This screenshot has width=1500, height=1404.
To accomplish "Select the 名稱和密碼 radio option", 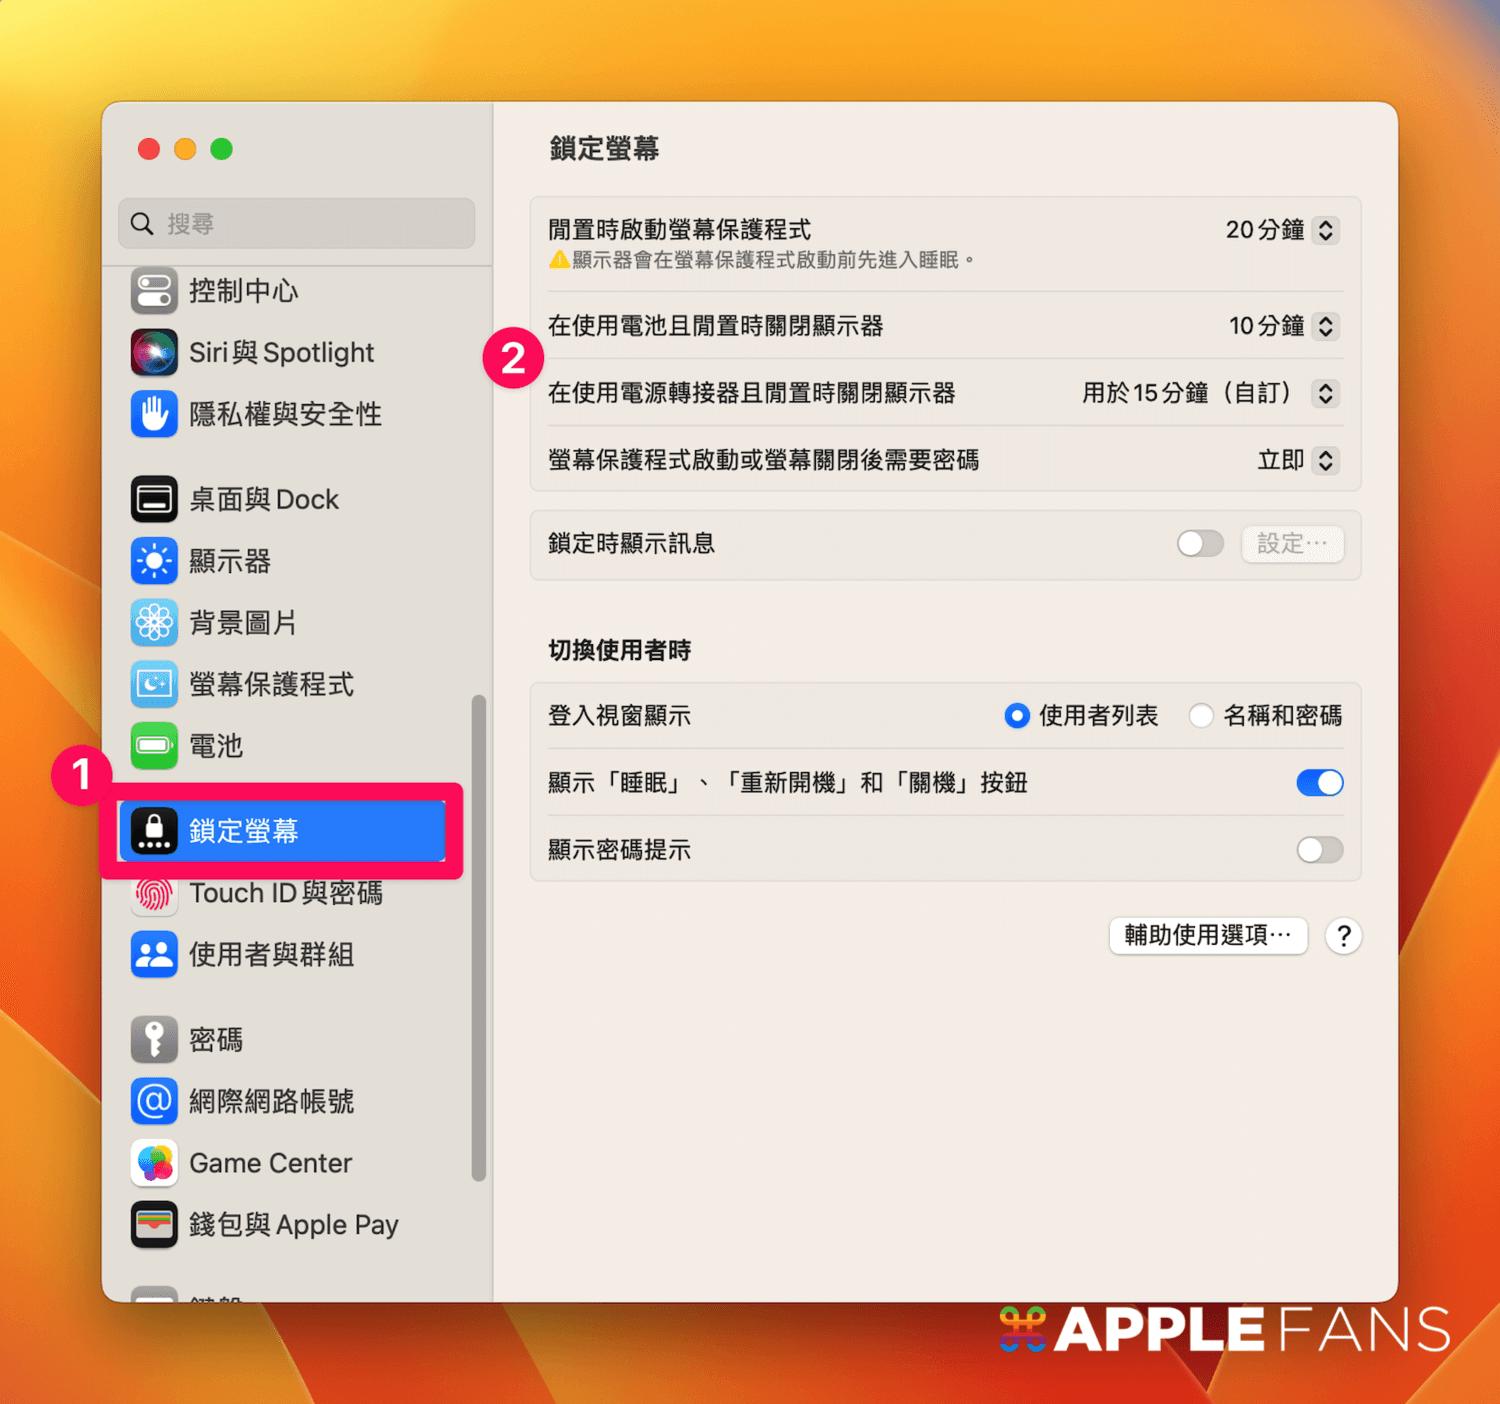I will click(x=1200, y=716).
